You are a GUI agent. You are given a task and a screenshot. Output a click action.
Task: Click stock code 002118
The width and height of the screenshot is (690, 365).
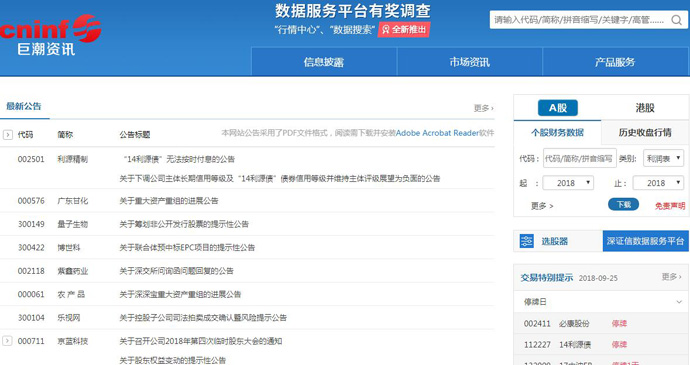pos(31,271)
